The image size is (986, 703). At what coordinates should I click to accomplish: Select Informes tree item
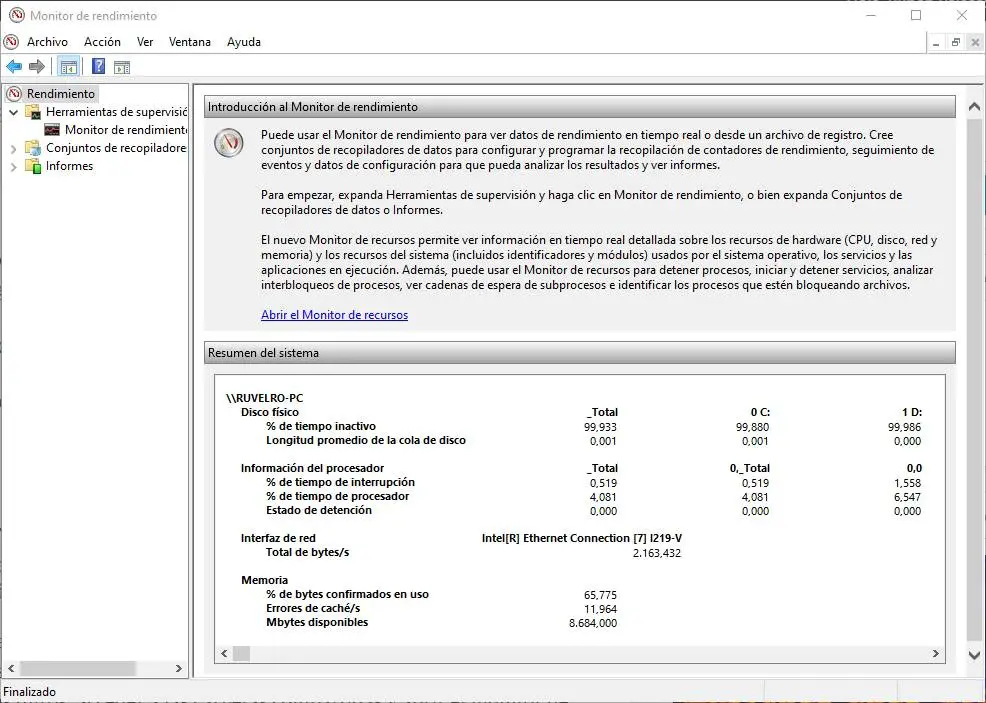pos(69,166)
